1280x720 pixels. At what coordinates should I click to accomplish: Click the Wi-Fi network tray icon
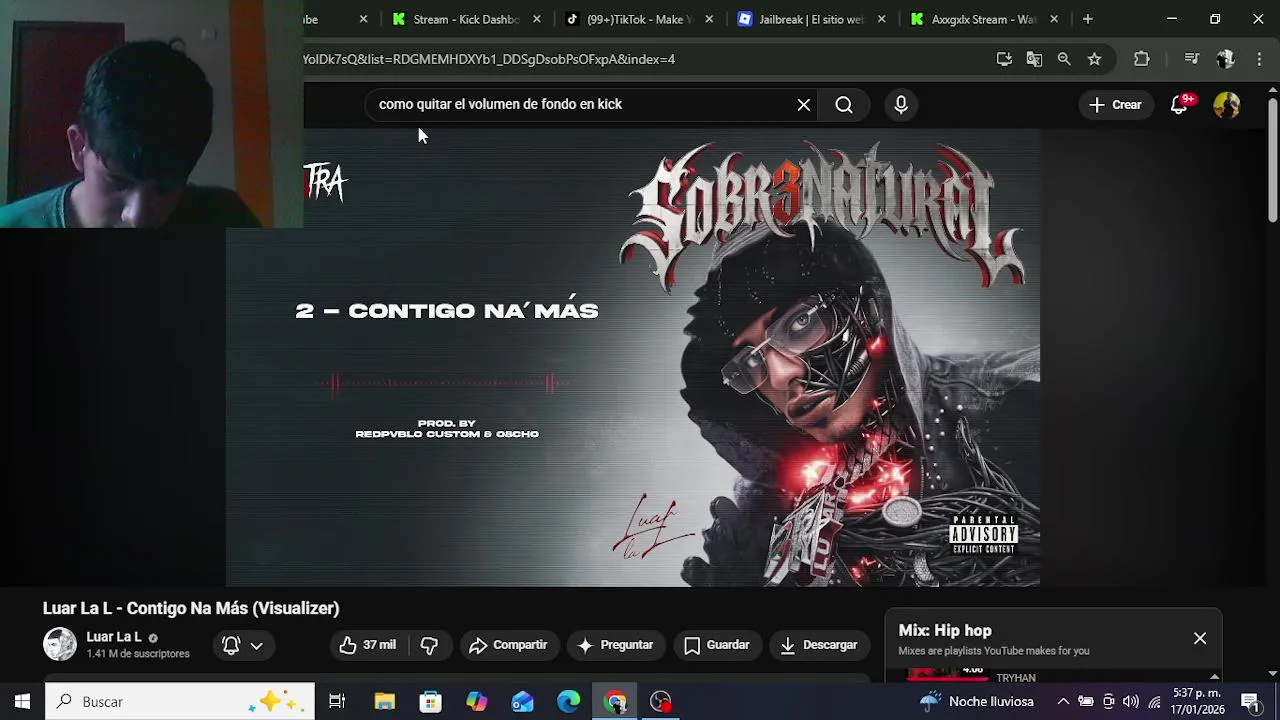click(x=1154, y=701)
